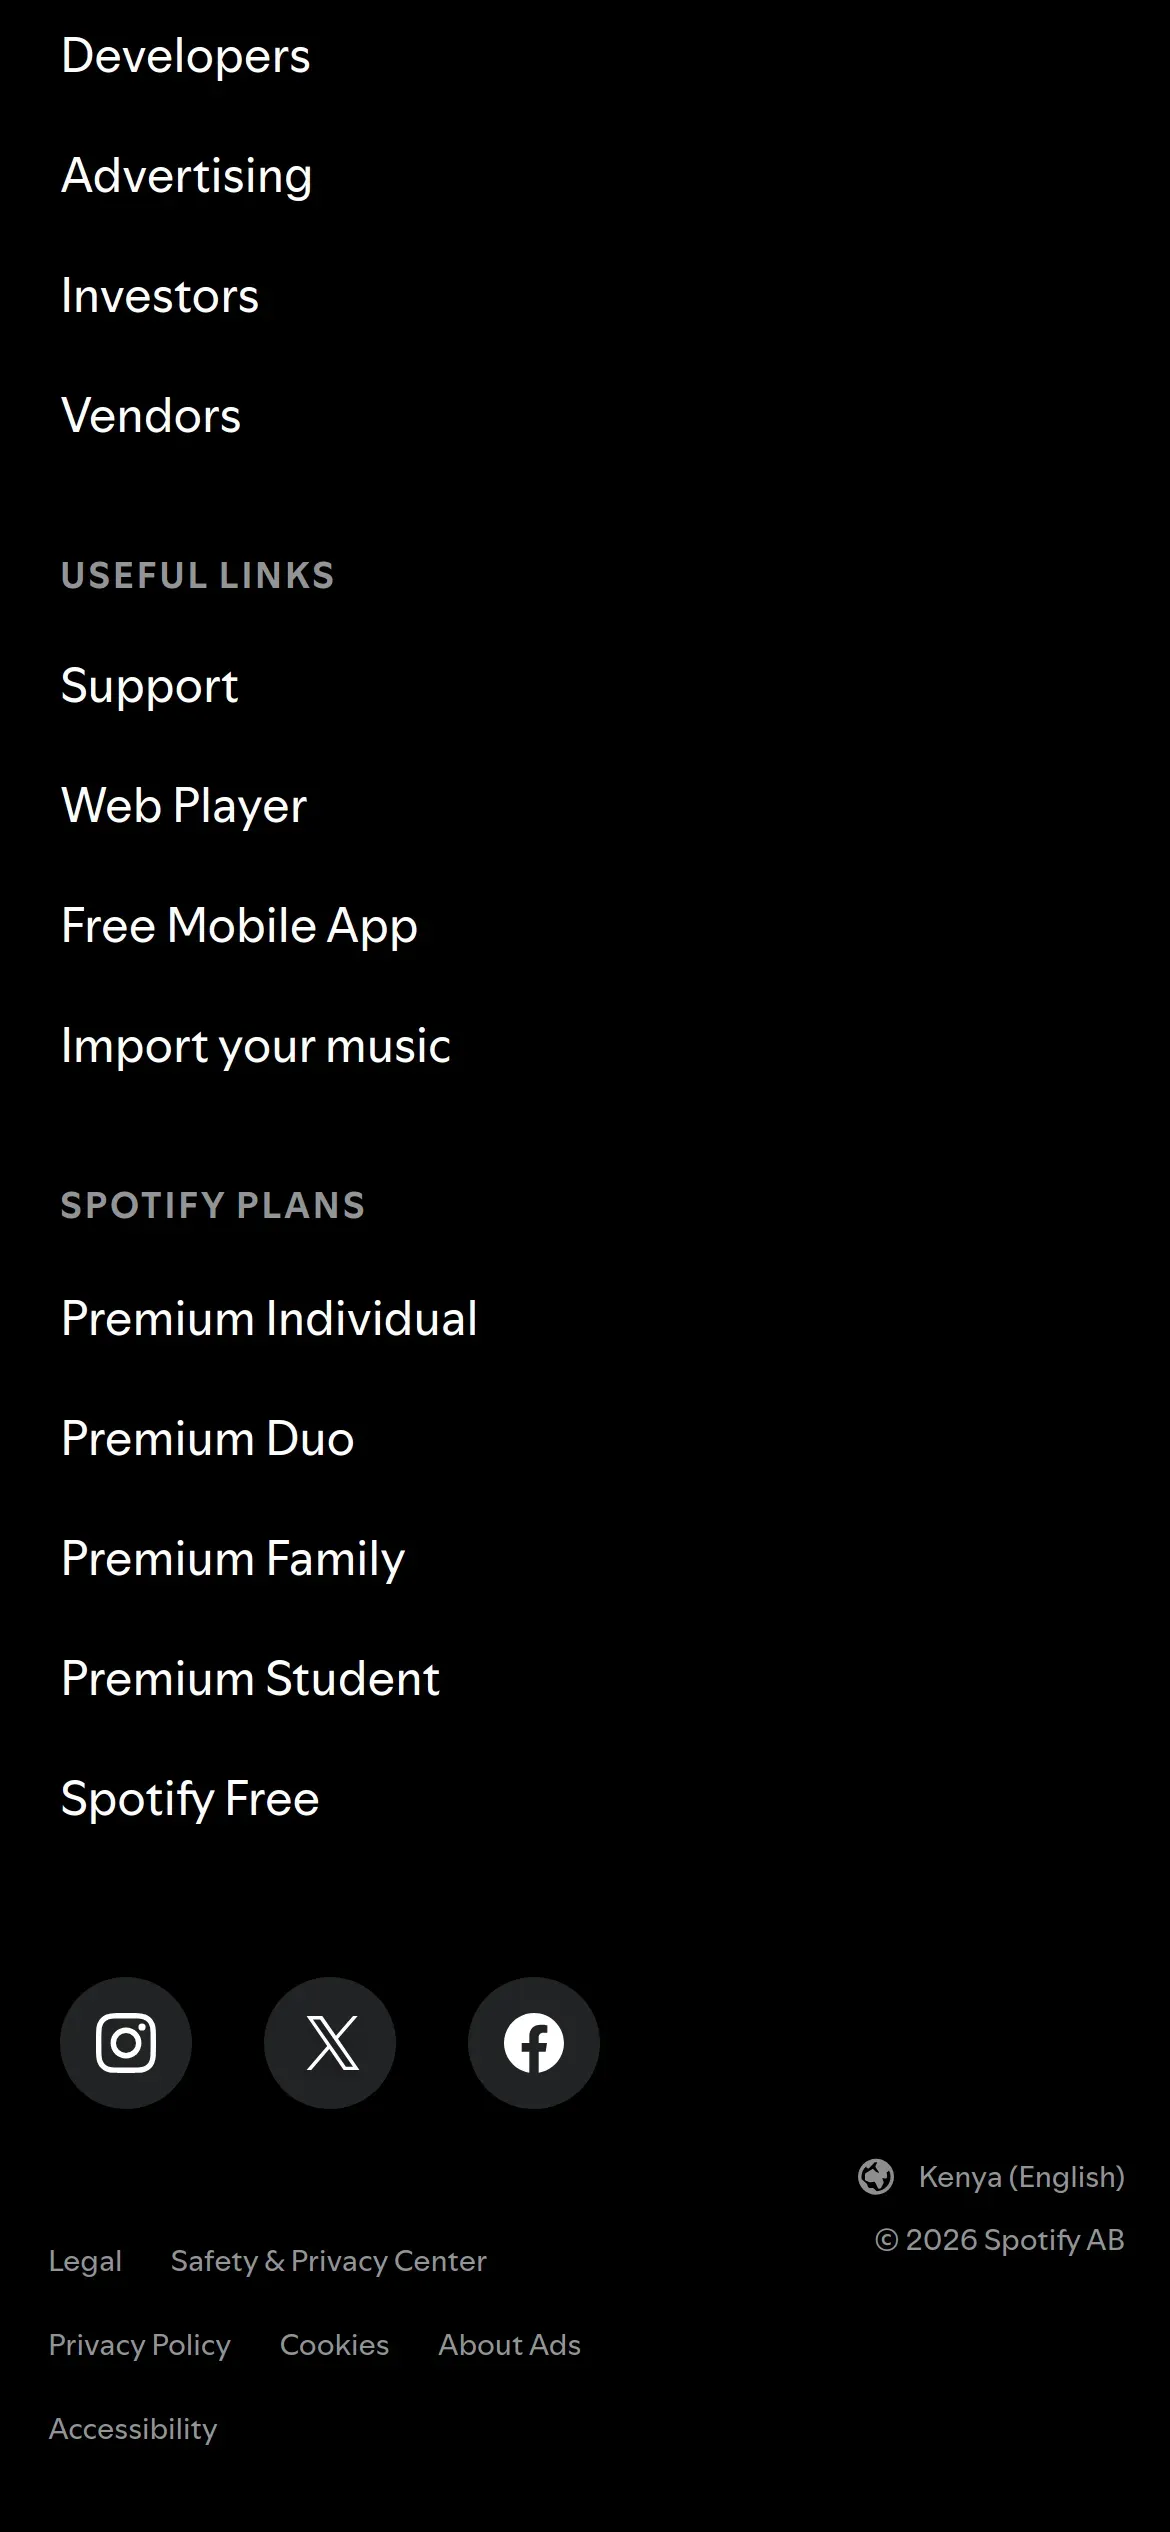View Premium Individual plan
Screen dimensions: 1170x2532
(270, 1319)
